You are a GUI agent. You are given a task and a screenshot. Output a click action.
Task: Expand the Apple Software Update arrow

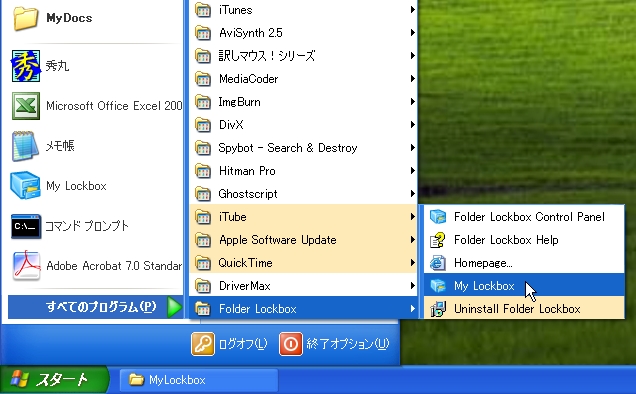[413, 239]
